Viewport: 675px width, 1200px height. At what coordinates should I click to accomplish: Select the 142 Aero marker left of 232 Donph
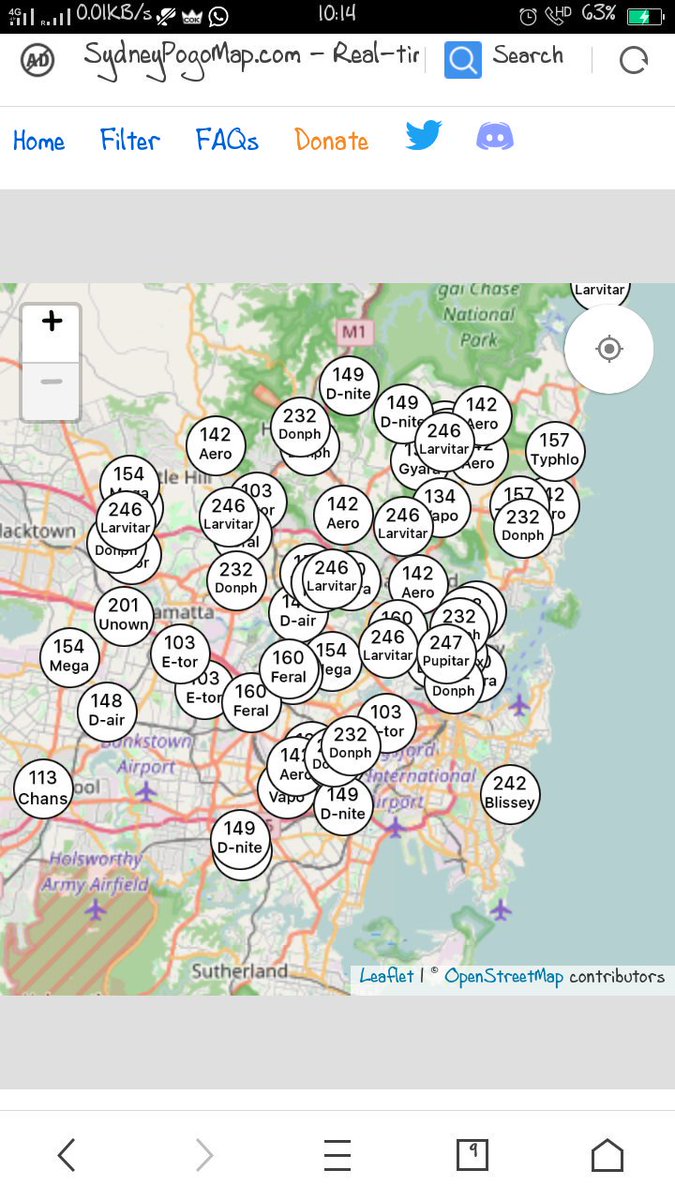tap(215, 444)
